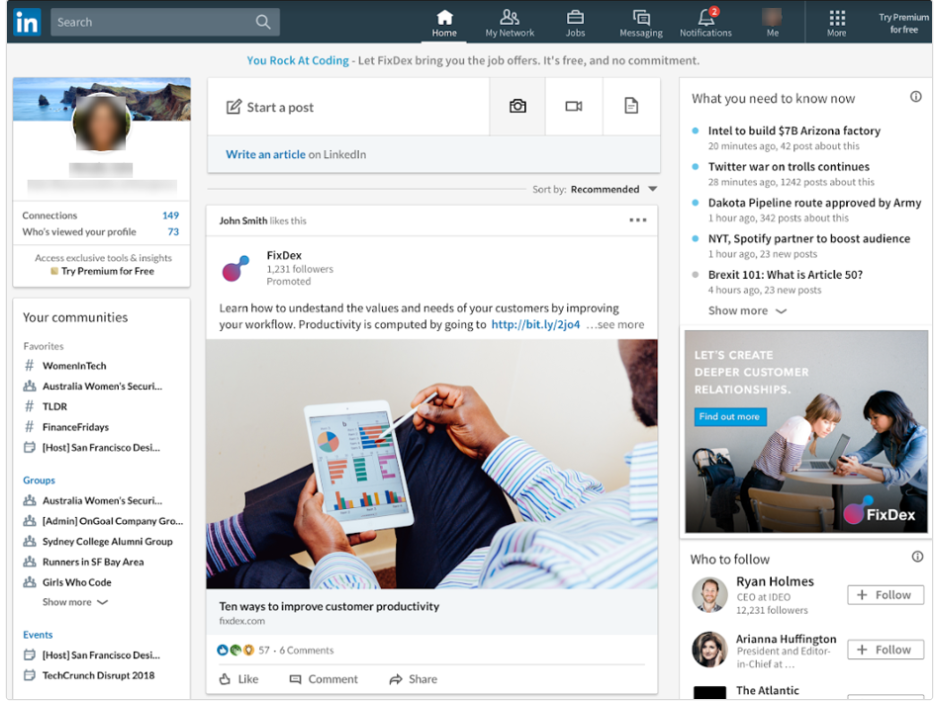Click the Events section heading
945x702 pixels.
pyautogui.click(x=38, y=635)
